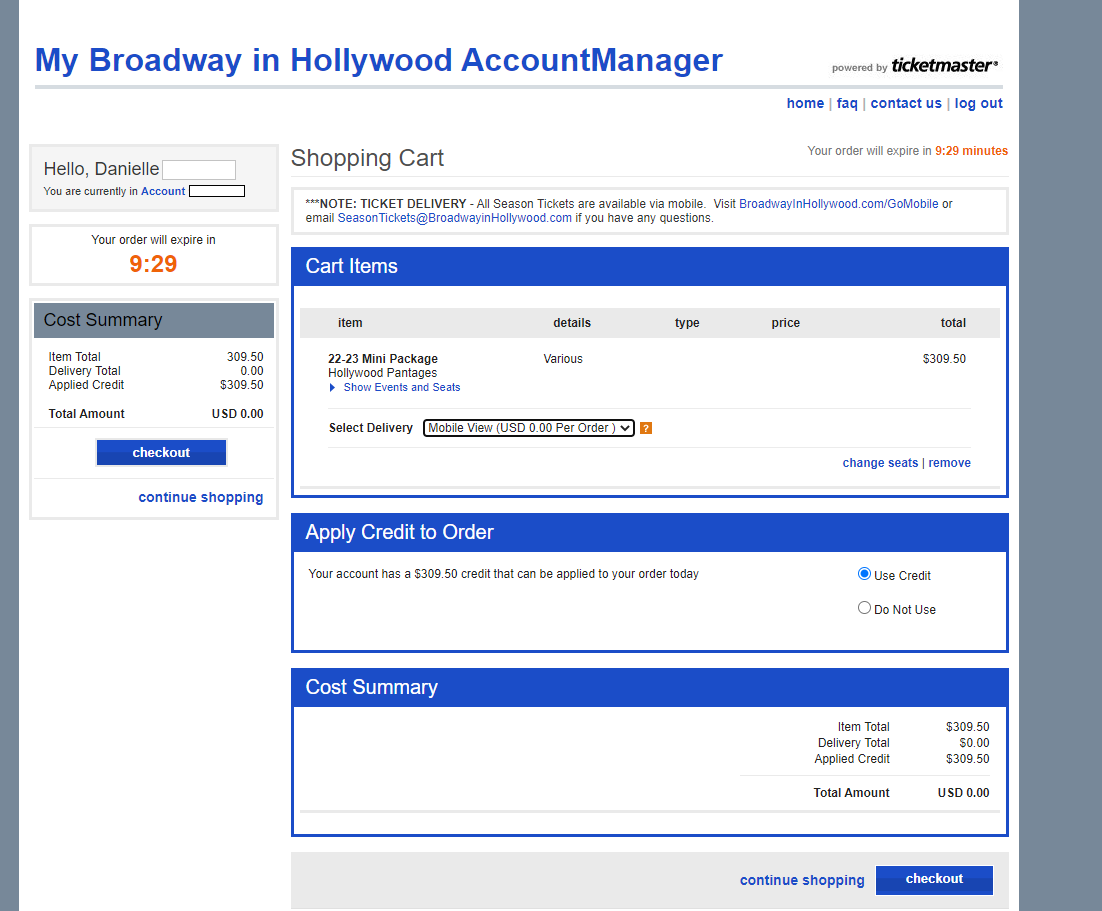Click the 9:29 expiration timer in sidebar
The image size is (1102, 911).
point(153,264)
